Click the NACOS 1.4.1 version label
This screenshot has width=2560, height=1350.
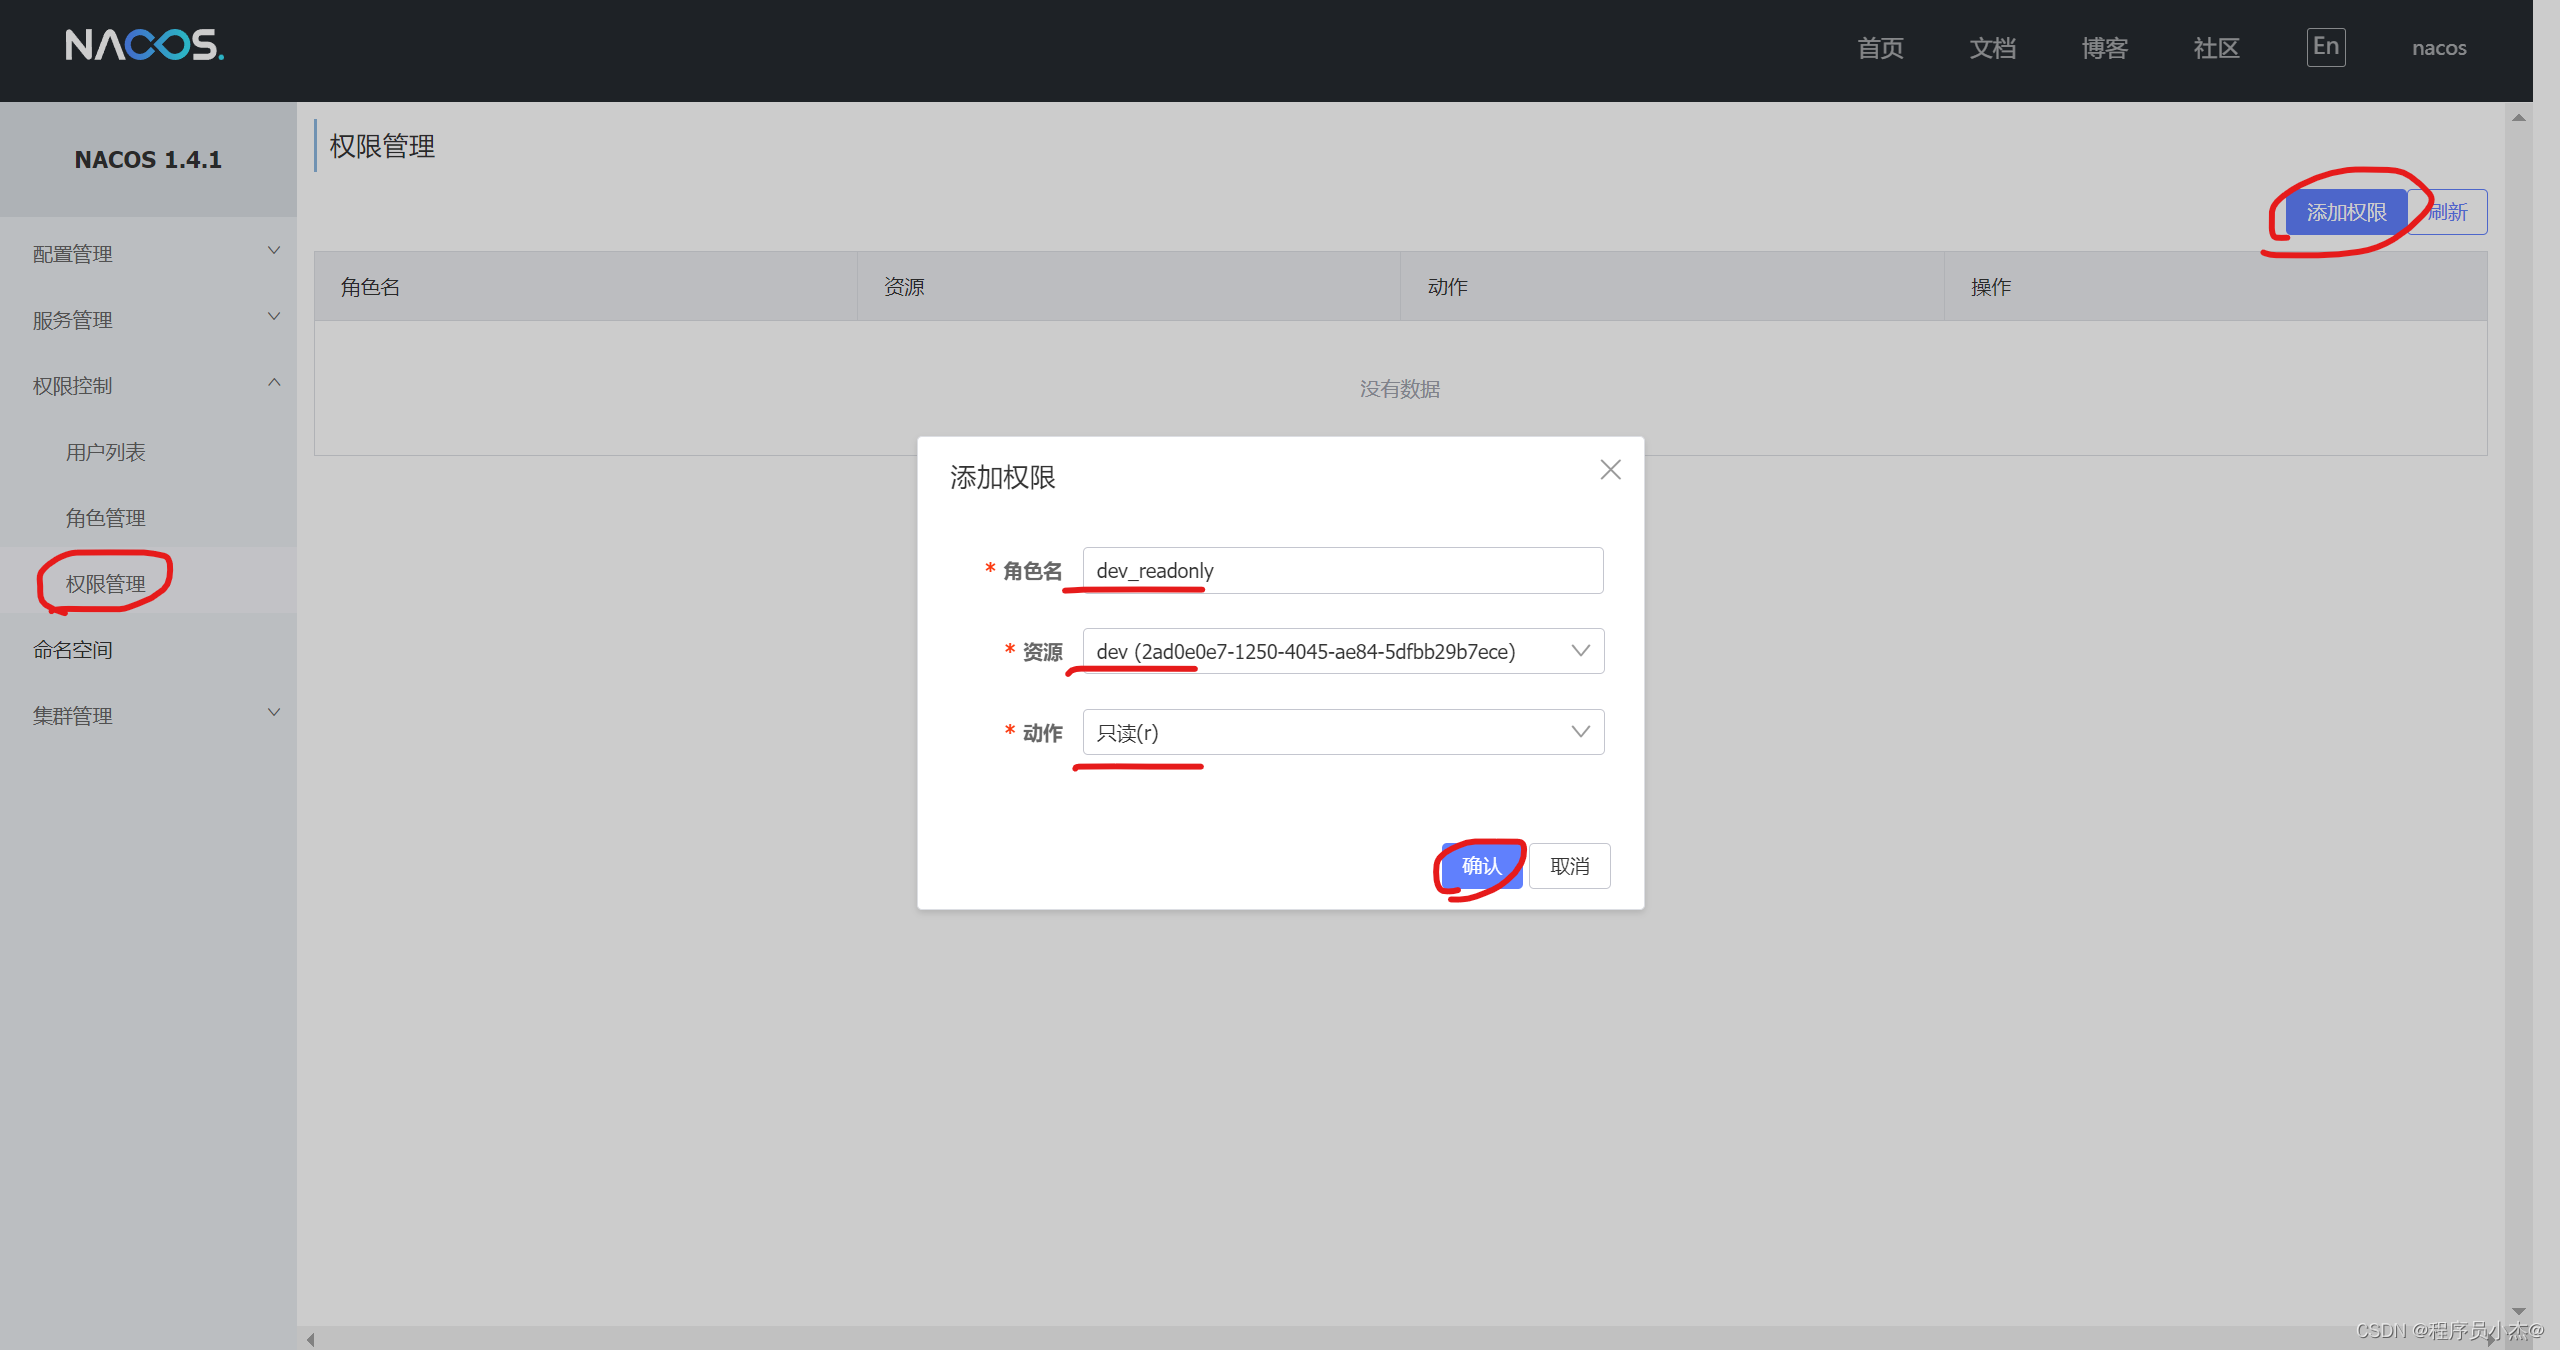(x=148, y=160)
